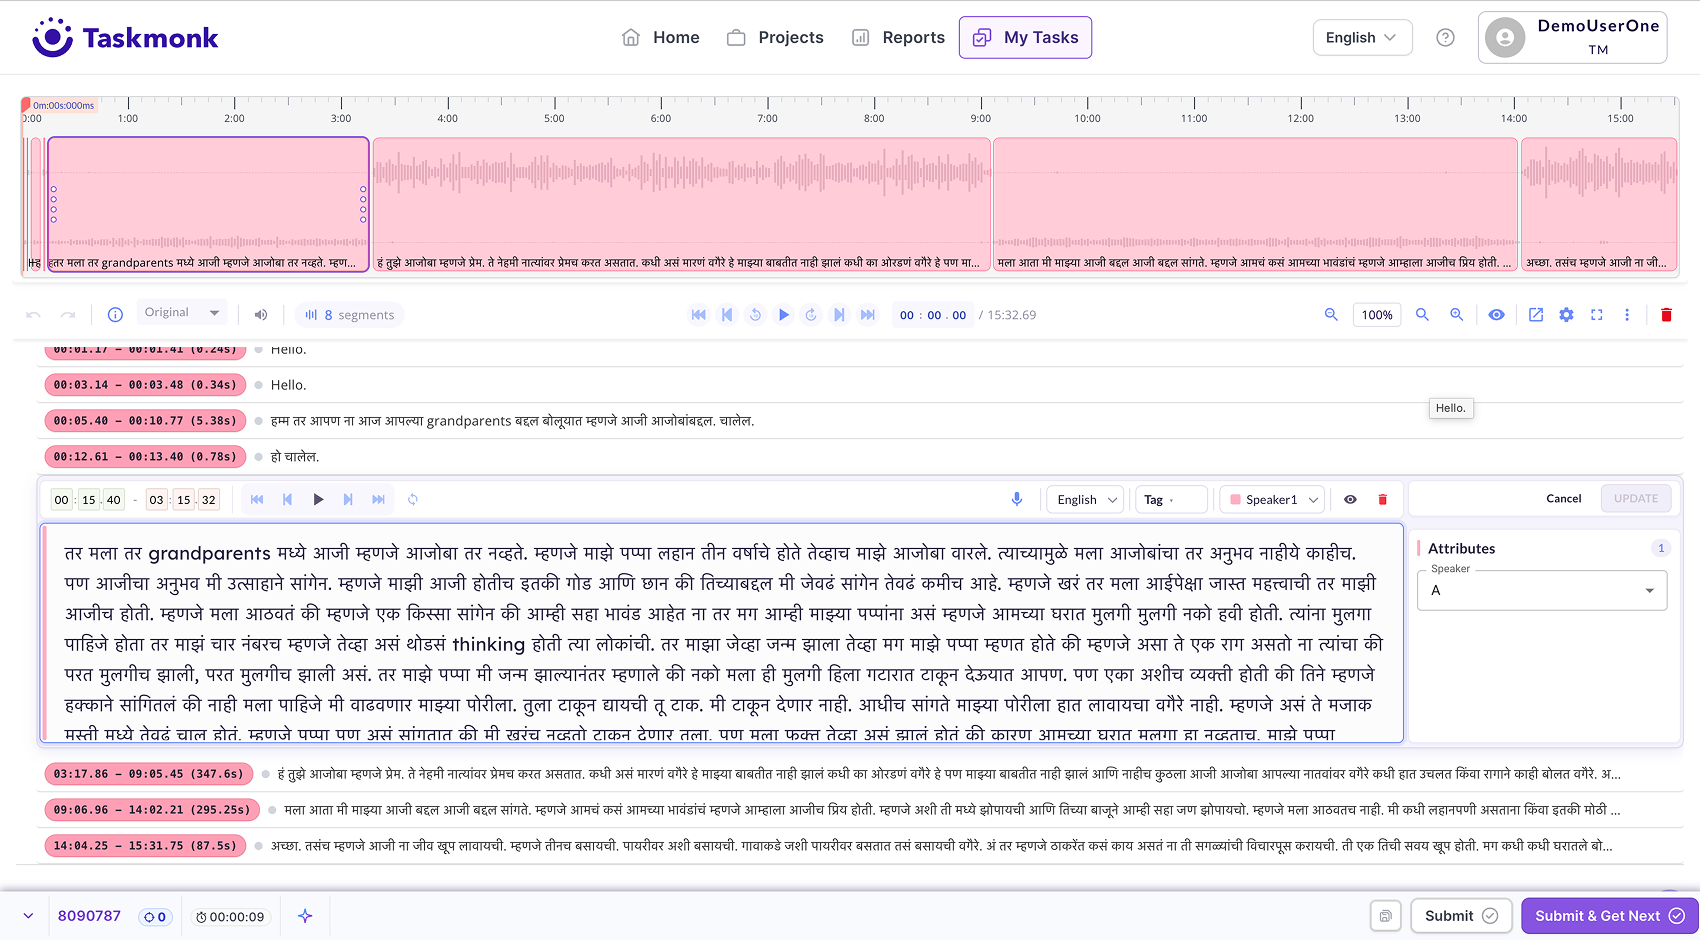Click the 00:05.40 - 00:10.77 segment timestamp
This screenshot has width=1700, height=941.
click(145, 420)
